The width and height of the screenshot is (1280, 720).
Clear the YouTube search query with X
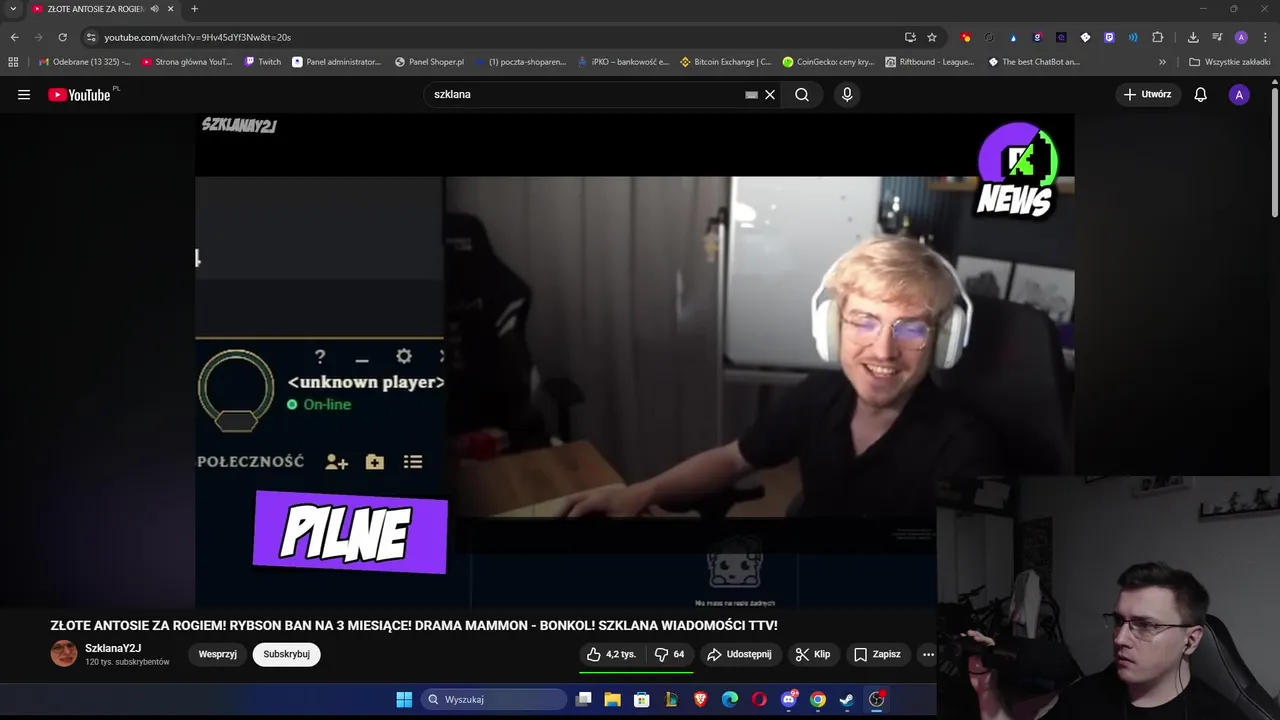point(770,95)
